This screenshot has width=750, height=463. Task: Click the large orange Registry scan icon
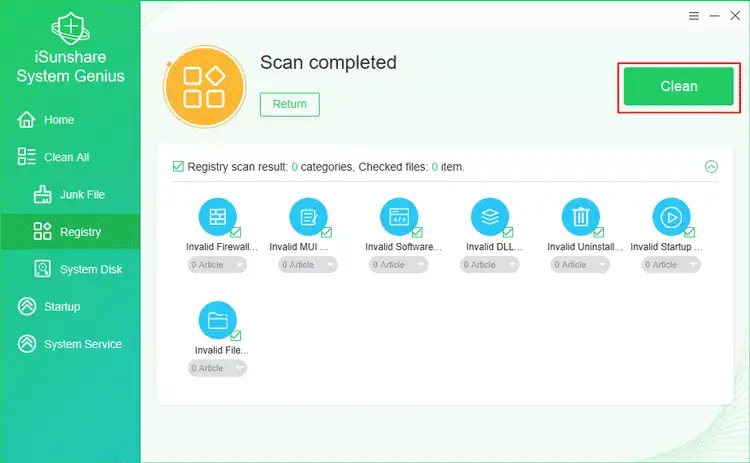(204, 87)
